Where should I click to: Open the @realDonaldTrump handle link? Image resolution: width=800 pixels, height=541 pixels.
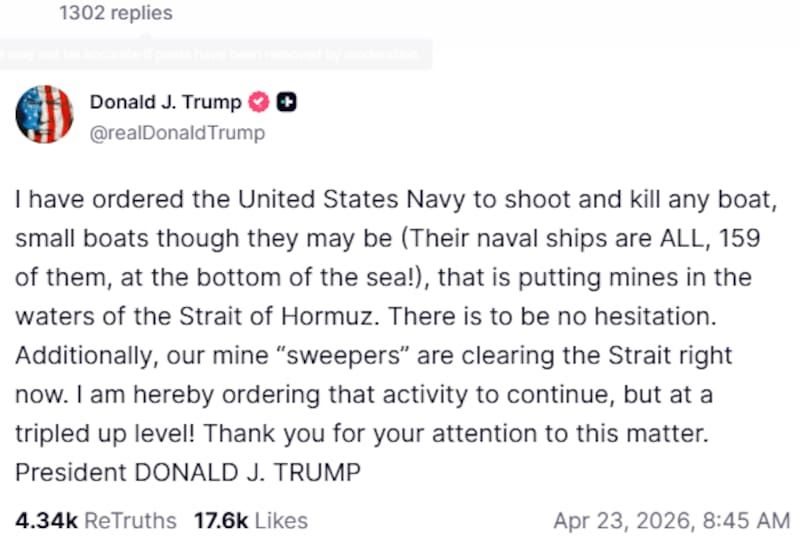(x=177, y=132)
